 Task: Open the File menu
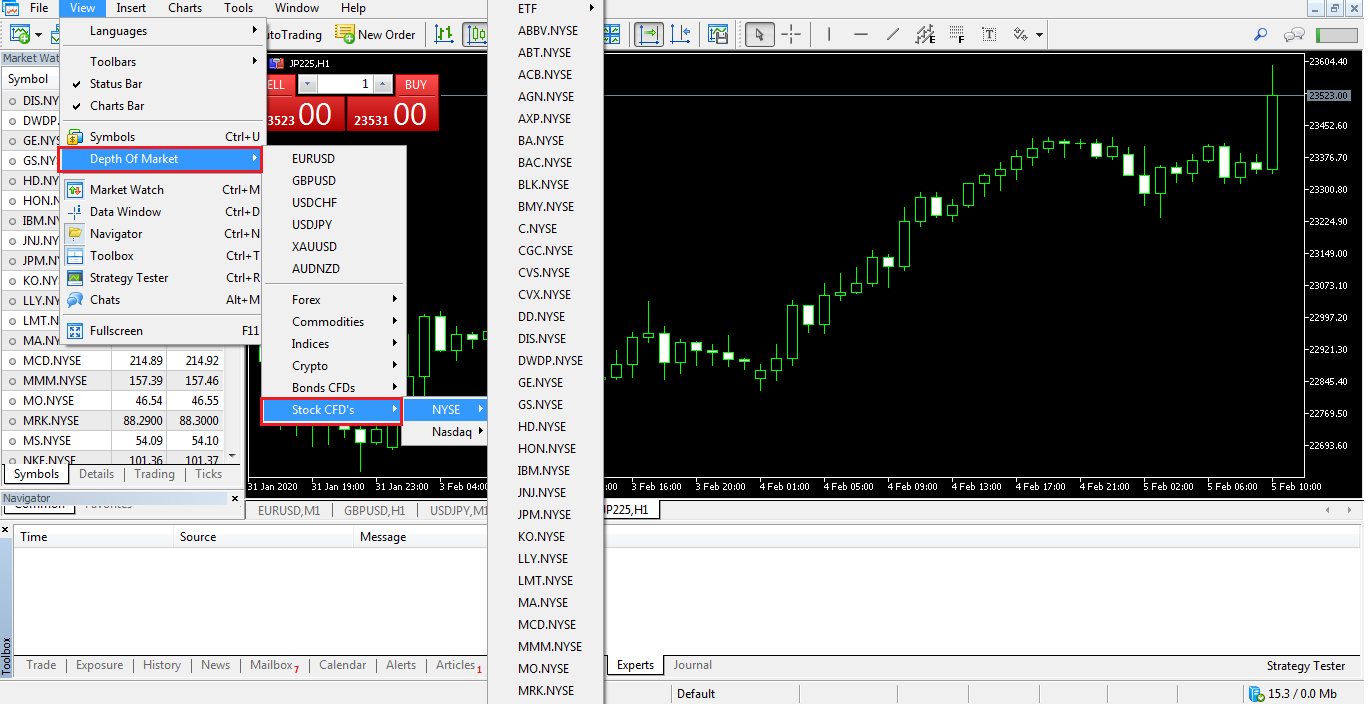(x=39, y=8)
